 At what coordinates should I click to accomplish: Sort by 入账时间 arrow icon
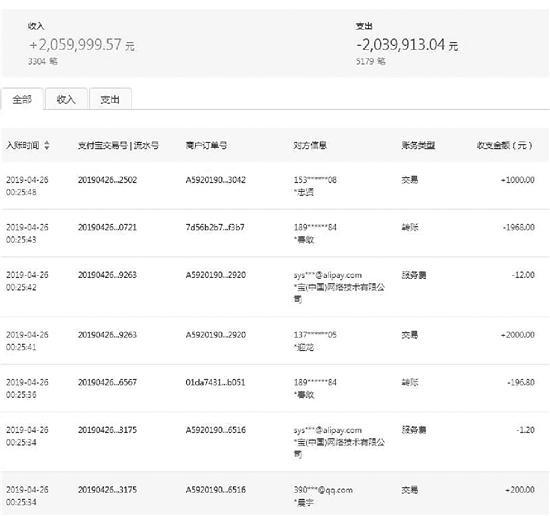tap(47, 145)
